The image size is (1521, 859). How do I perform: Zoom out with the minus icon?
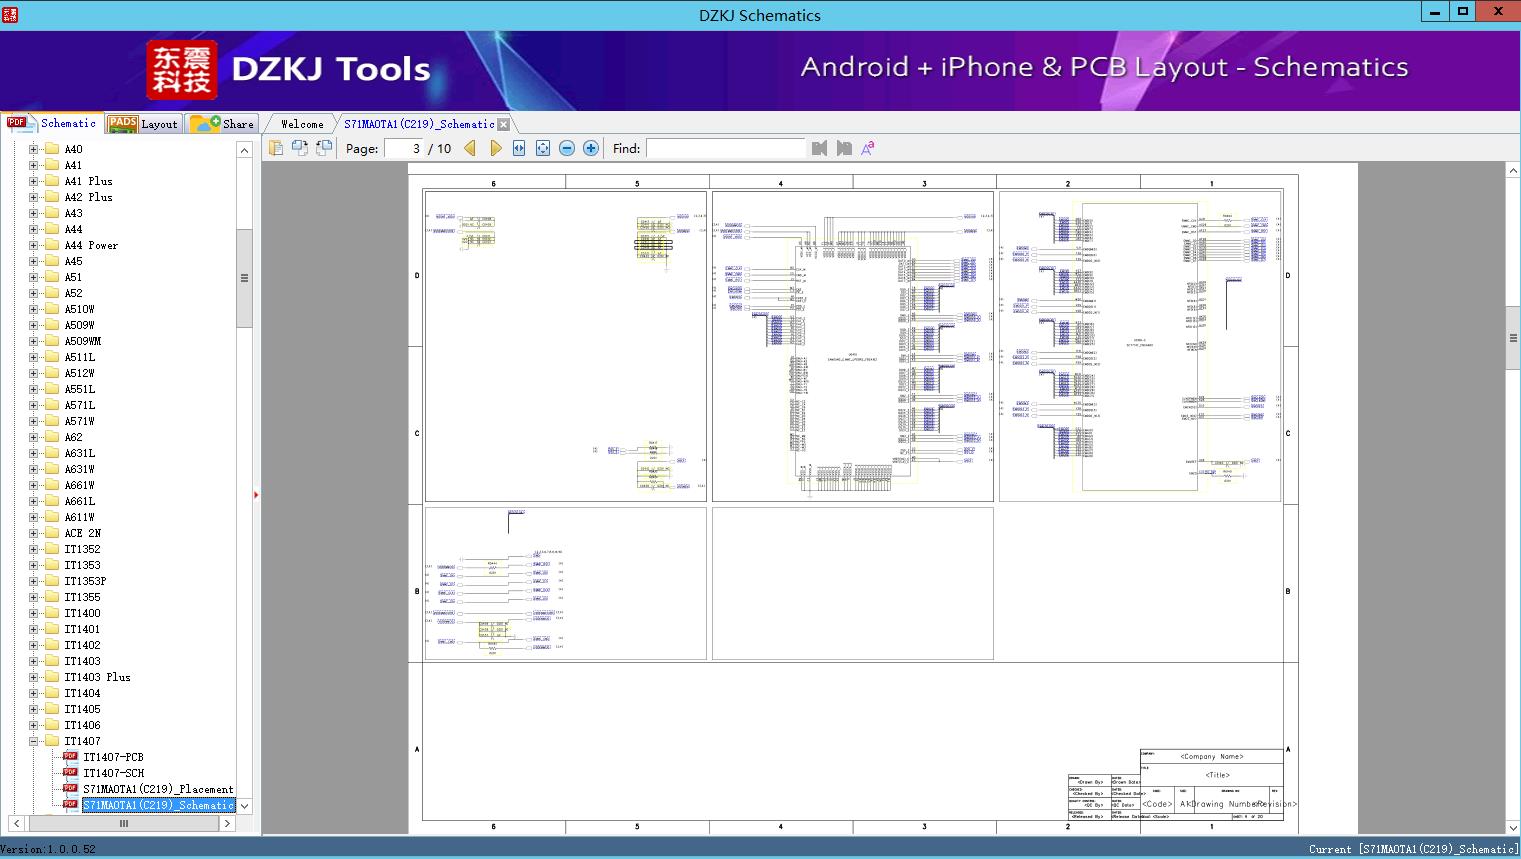coord(567,148)
